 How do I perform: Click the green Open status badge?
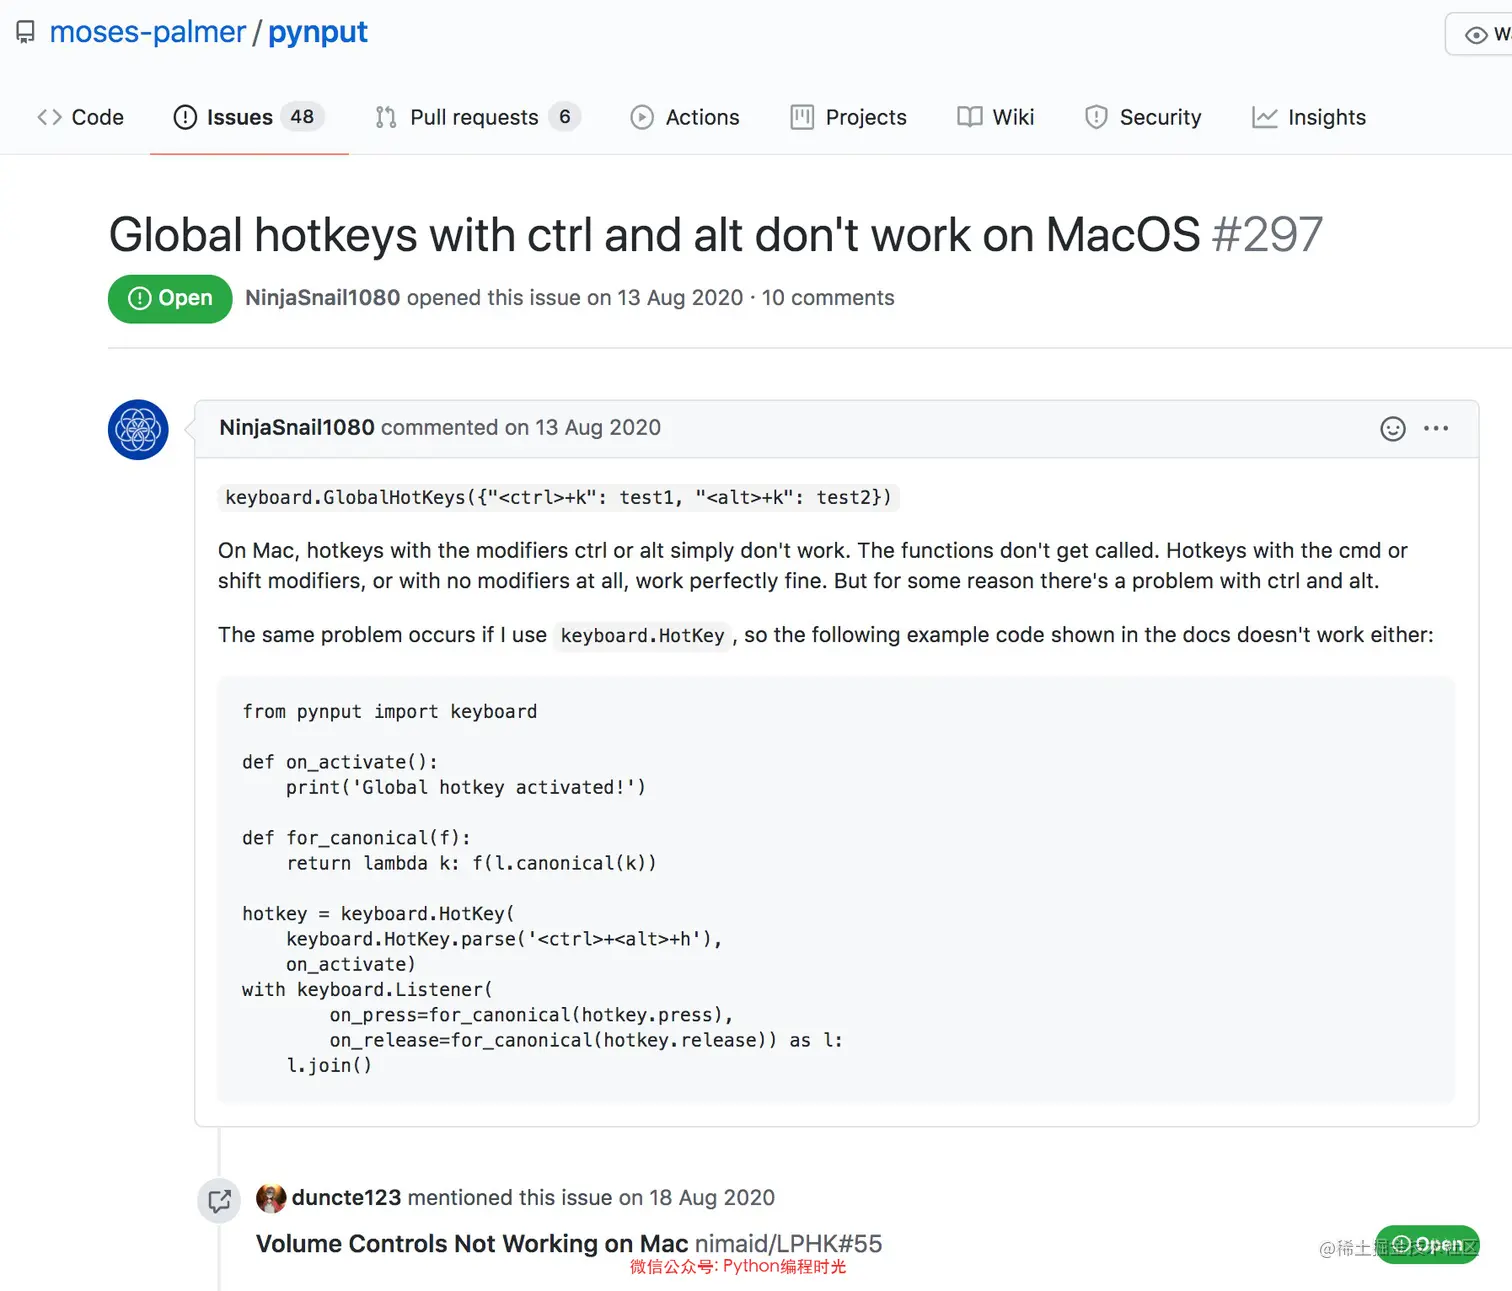[170, 298]
